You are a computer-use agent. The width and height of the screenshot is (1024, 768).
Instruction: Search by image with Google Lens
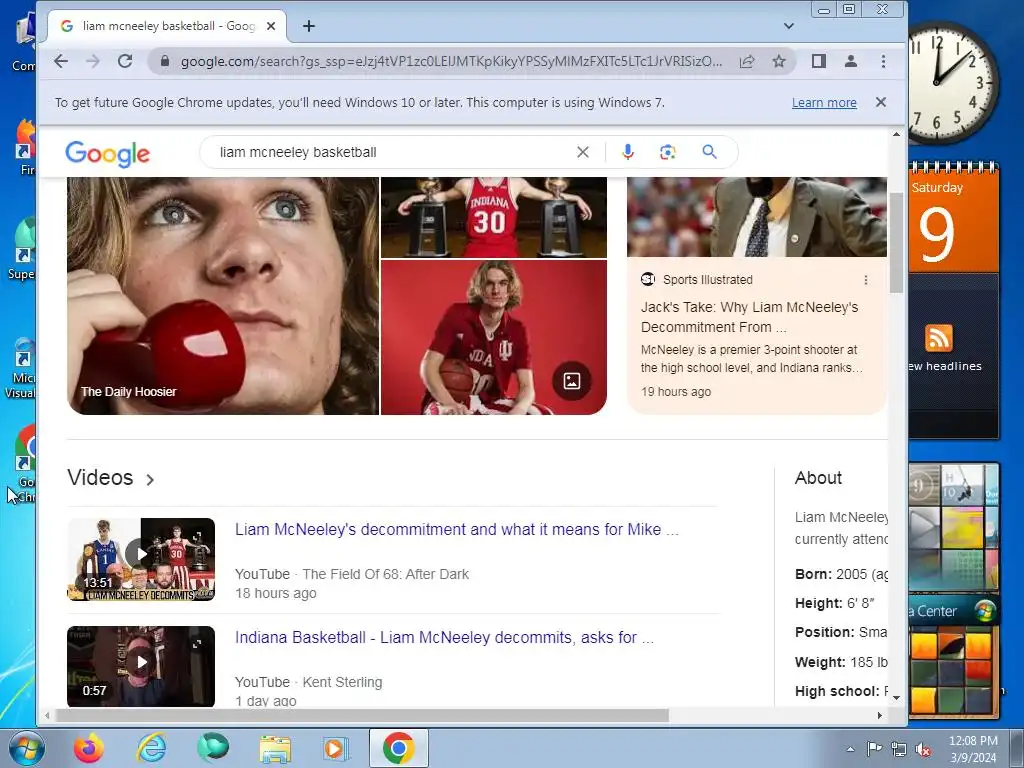[x=667, y=152]
